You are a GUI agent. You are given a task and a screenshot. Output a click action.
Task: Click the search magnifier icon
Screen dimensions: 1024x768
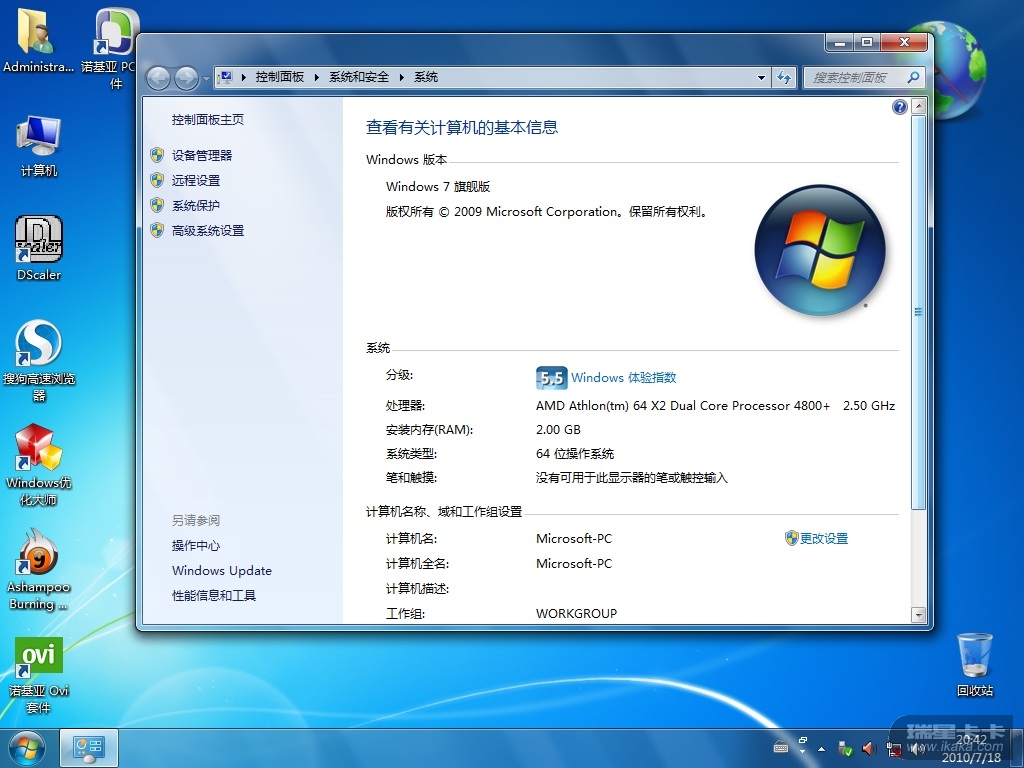913,77
